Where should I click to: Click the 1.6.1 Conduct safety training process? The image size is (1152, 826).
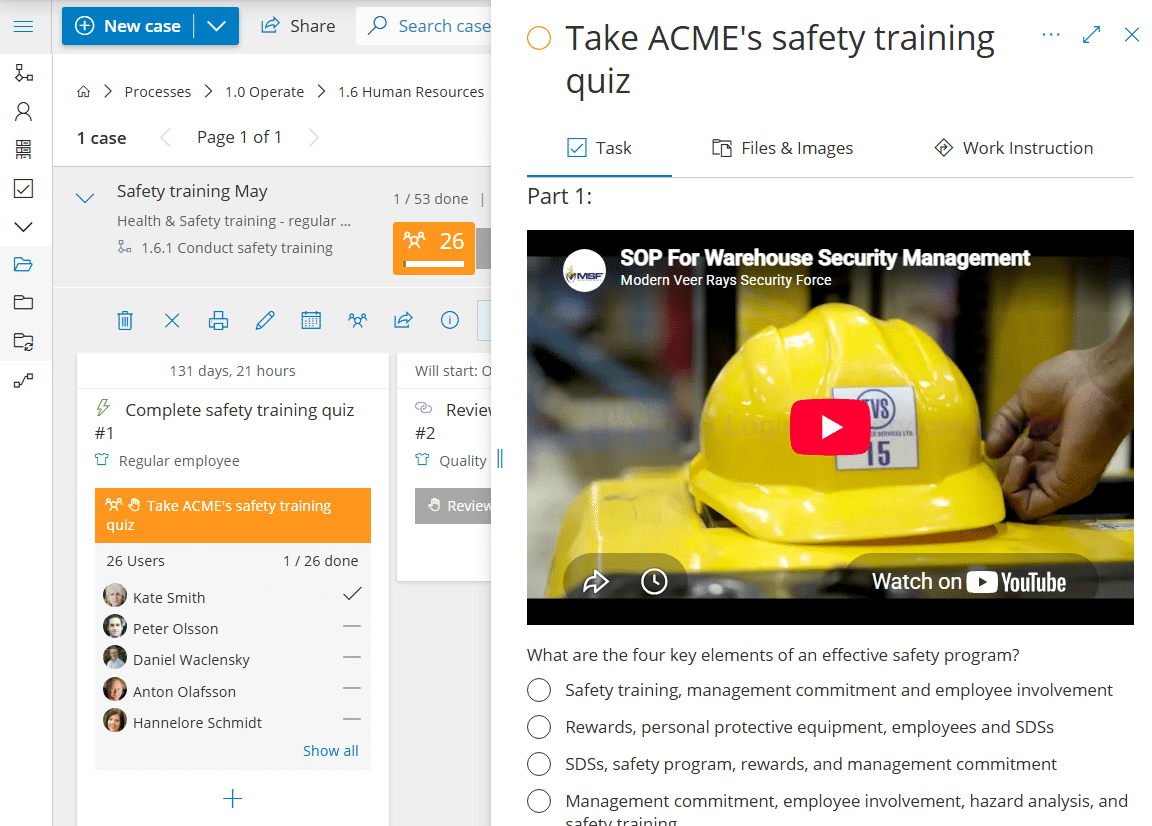pyautogui.click(x=237, y=248)
